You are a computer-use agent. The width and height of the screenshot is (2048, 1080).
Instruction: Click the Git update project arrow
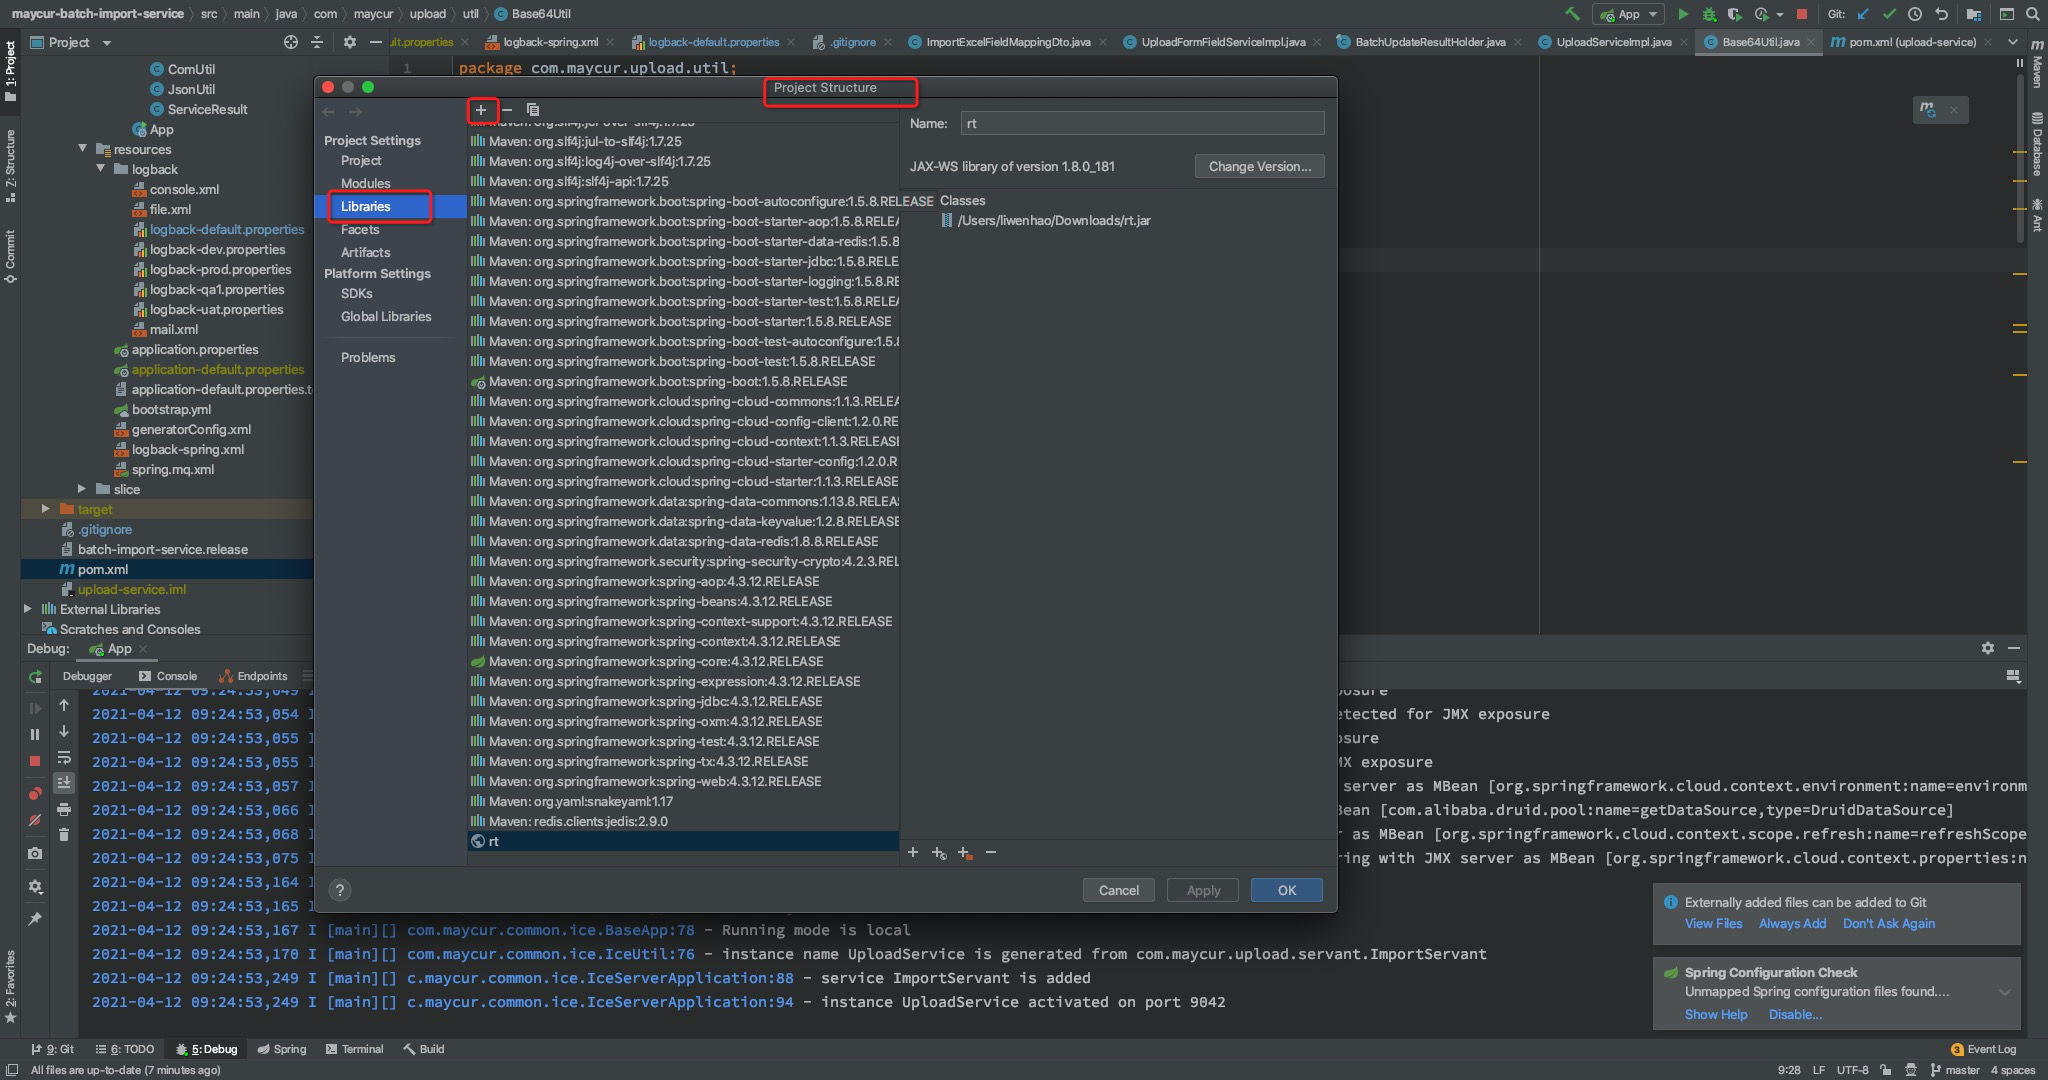point(1863,14)
